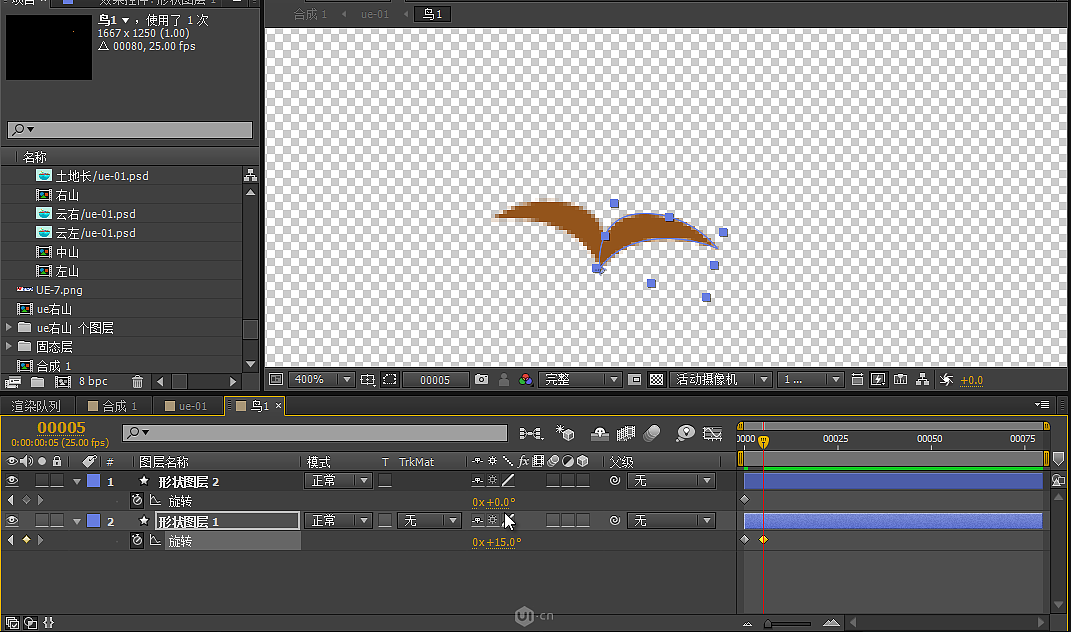The image size is (1071, 632).
Task: Toggle hide shy layers switch in the timeline
Action: [600, 433]
